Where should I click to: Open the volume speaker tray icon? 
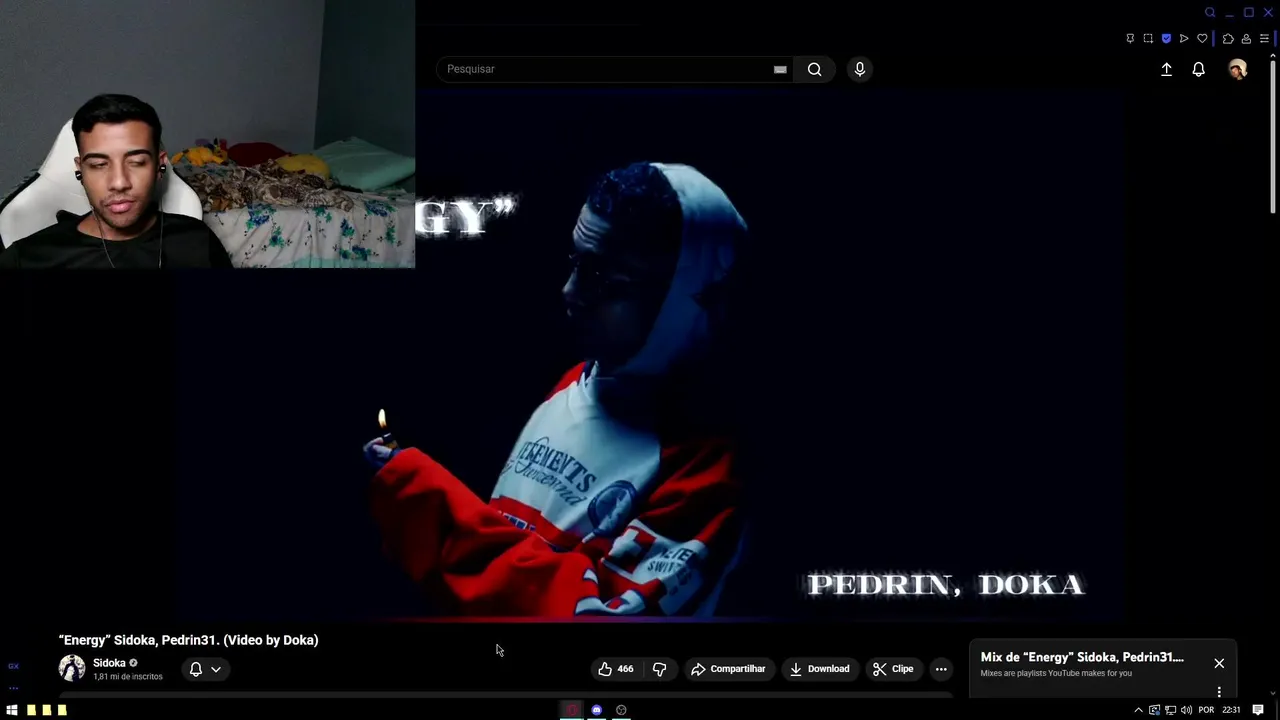[1186, 710]
